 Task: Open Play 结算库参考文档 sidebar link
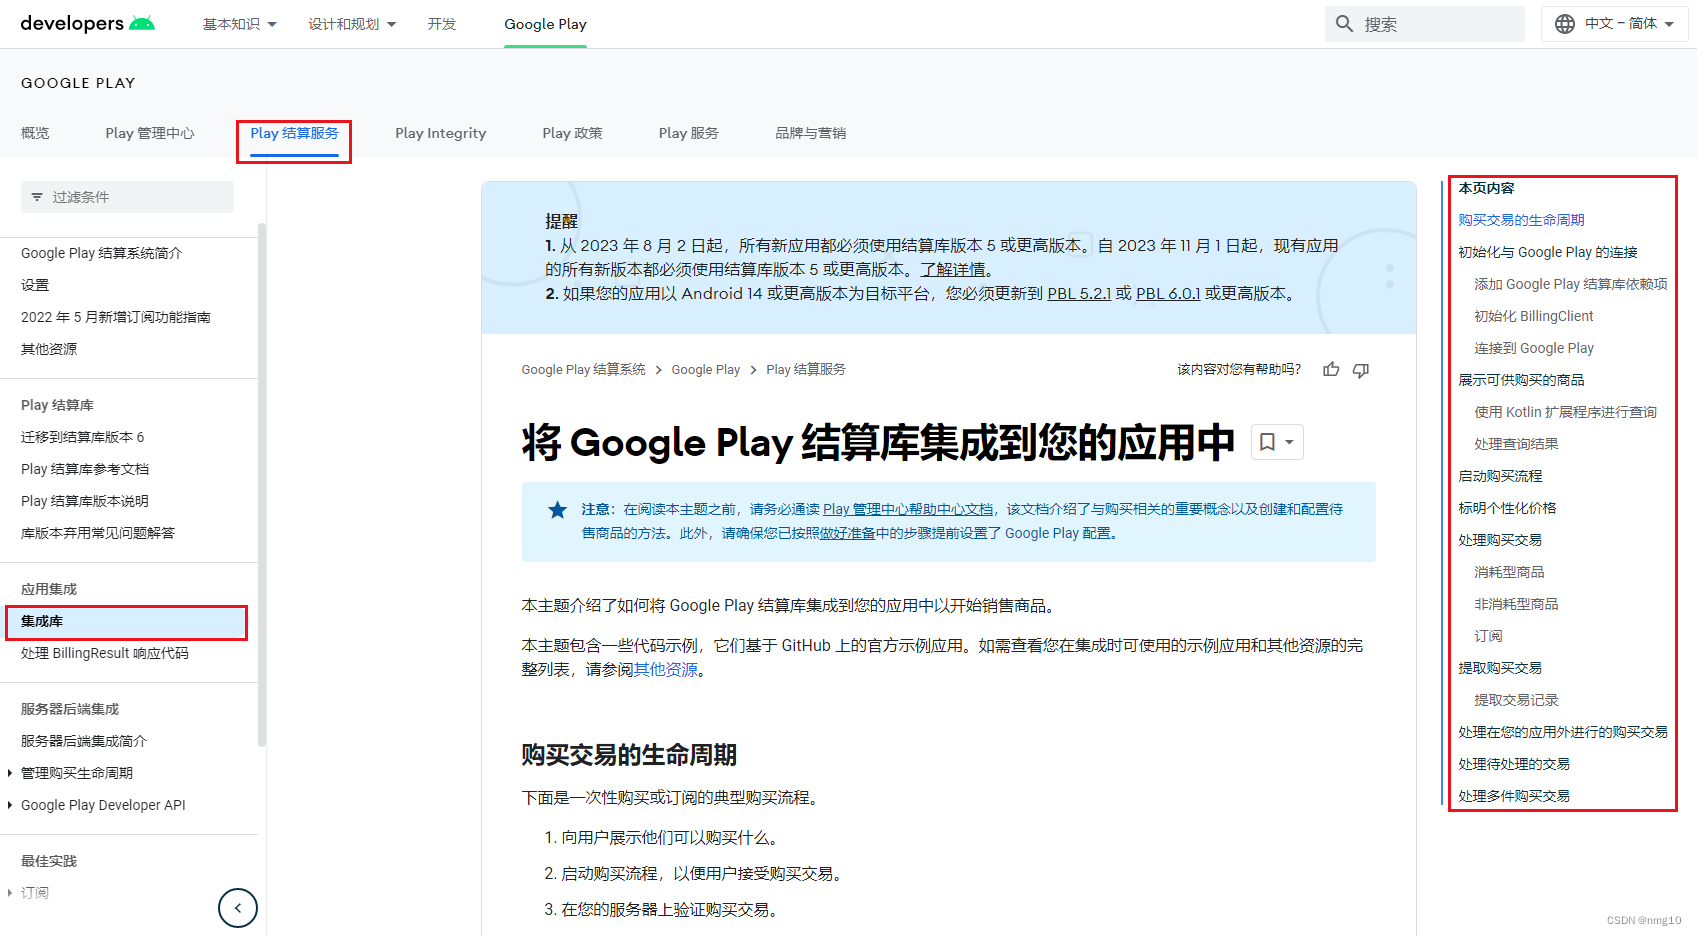click(85, 469)
